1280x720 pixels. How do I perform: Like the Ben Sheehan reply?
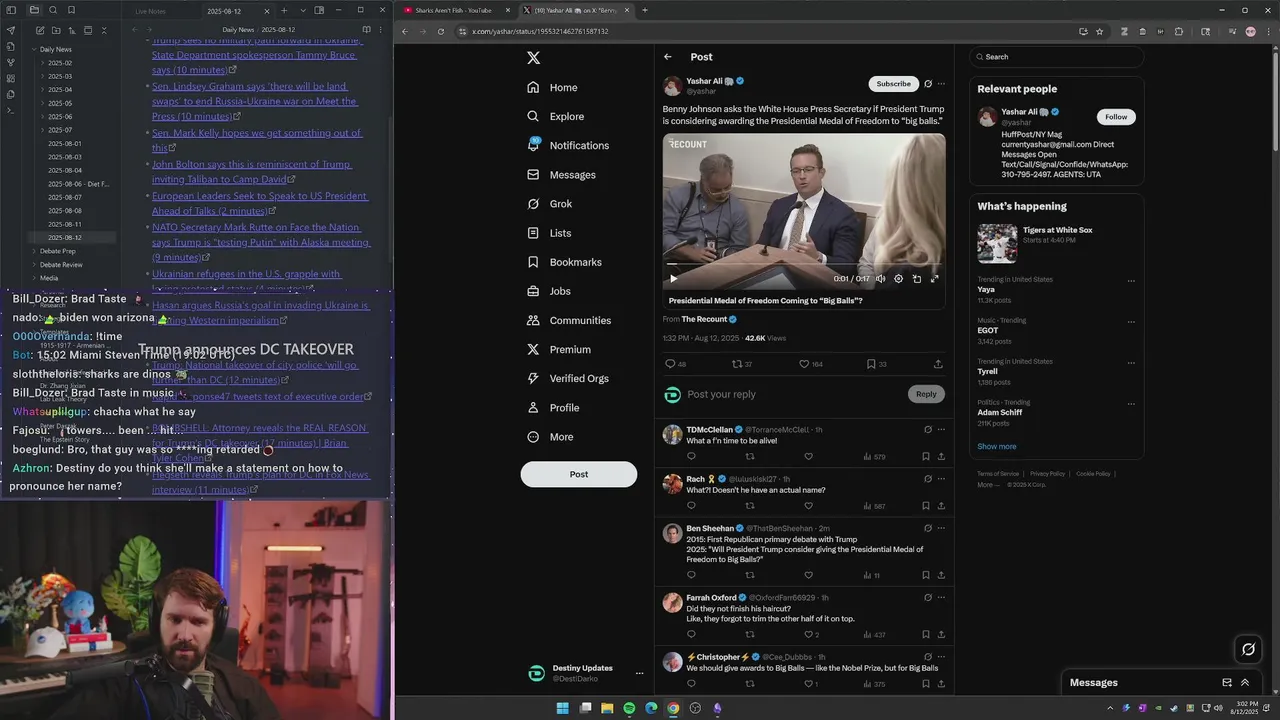(x=809, y=575)
